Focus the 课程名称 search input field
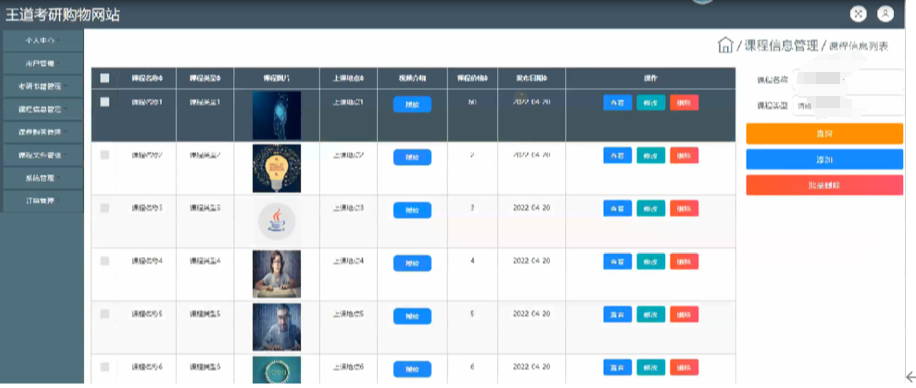 (x=848, y=79)
